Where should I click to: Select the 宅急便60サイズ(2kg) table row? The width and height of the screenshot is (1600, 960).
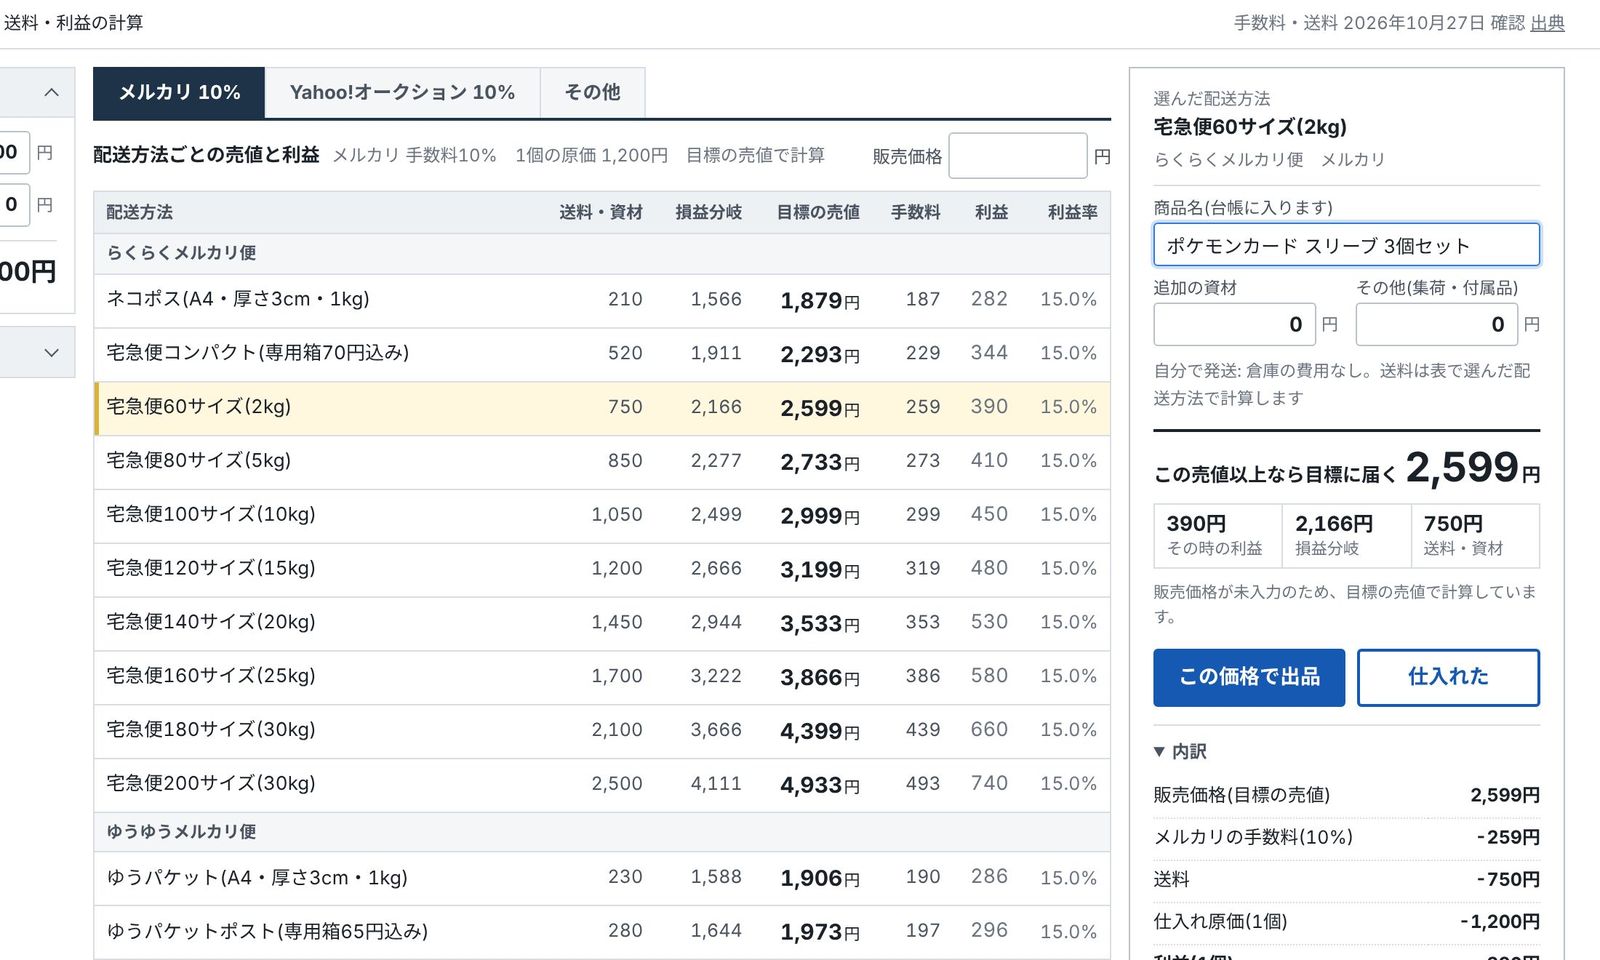(602, 408)
